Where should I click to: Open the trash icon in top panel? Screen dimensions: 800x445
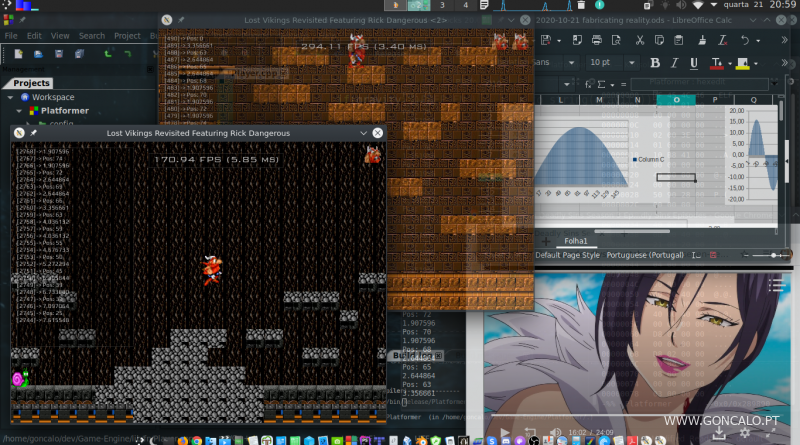pos(581,5)
